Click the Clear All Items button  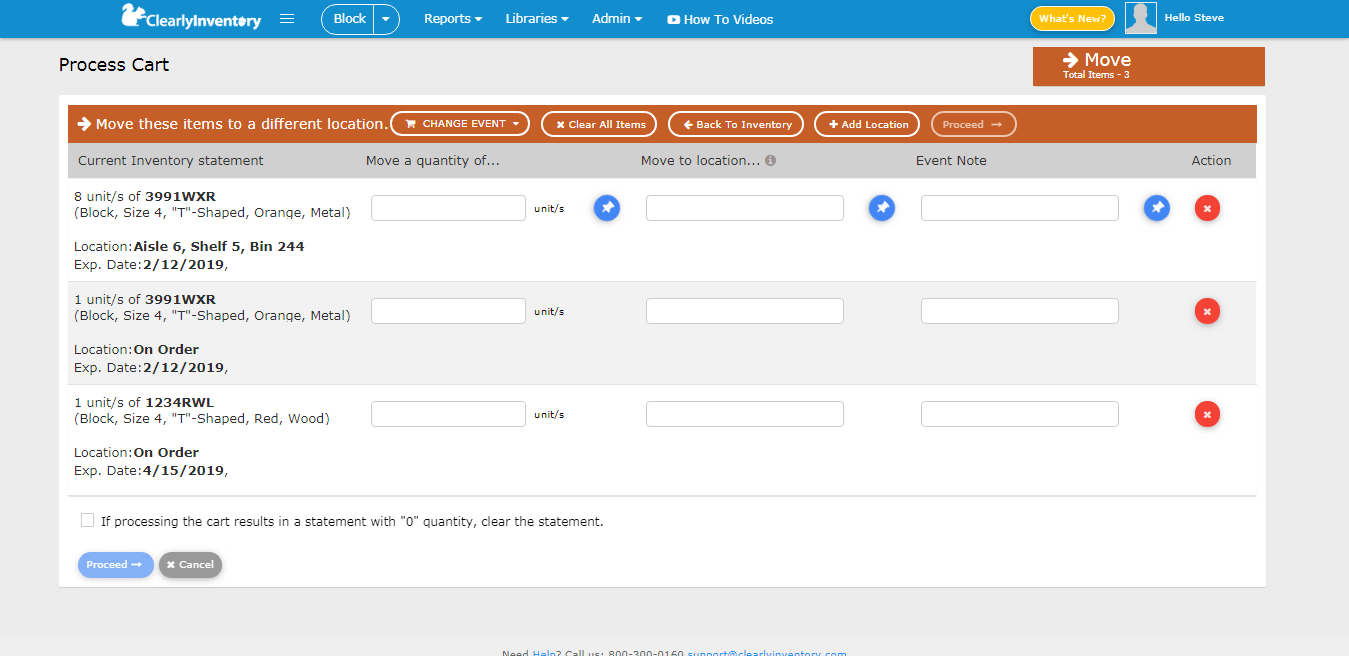598,124
